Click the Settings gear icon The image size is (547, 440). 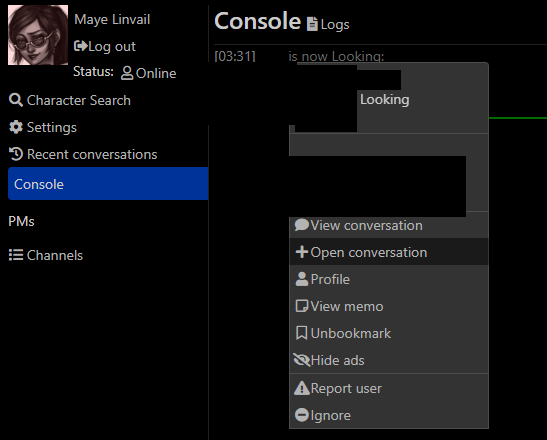pyautogui.click(x=16, y=127)
